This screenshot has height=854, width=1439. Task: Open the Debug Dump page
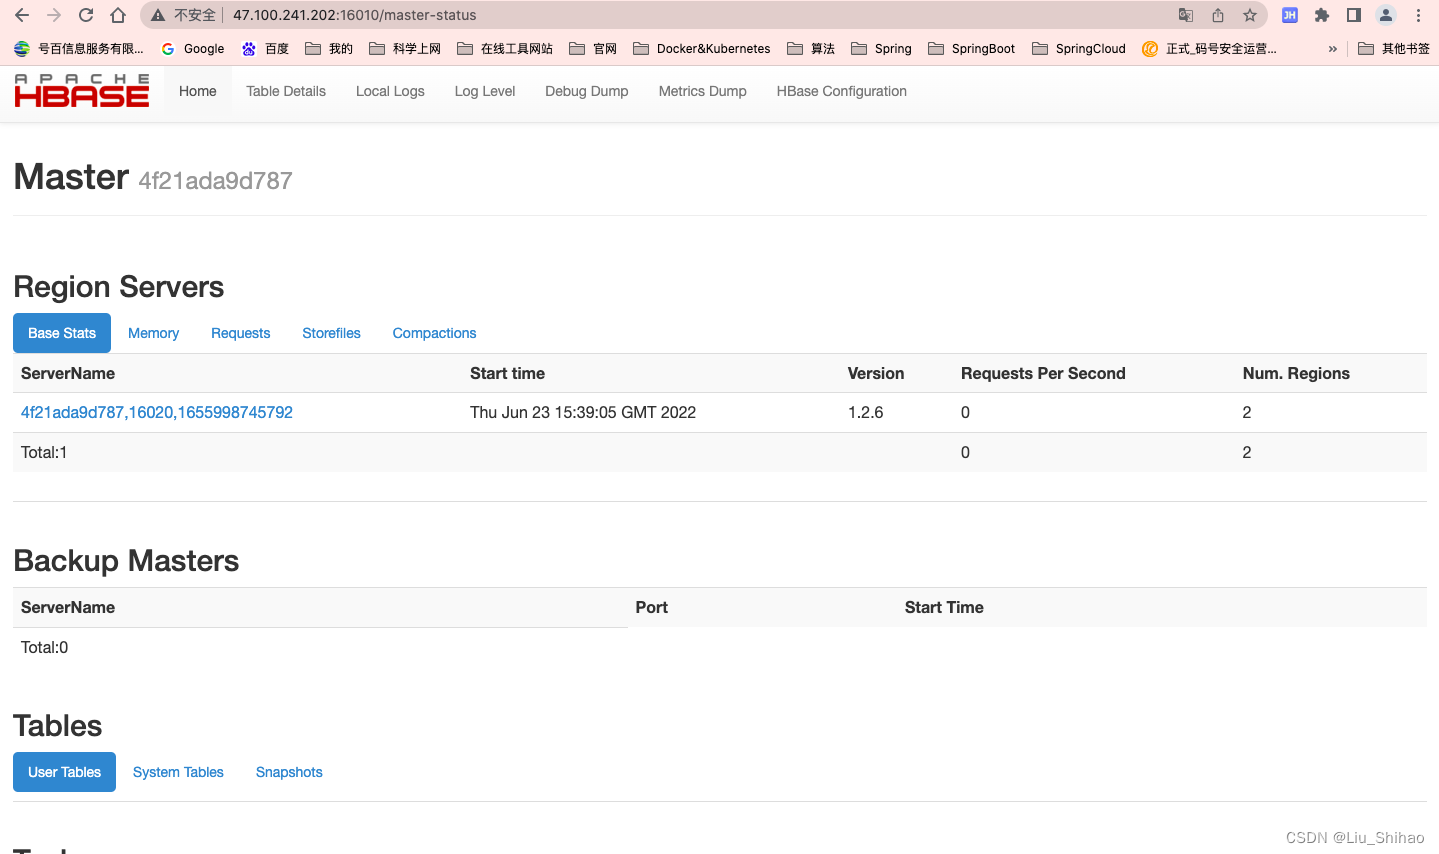pyautogui.click(x=587, y=91)
